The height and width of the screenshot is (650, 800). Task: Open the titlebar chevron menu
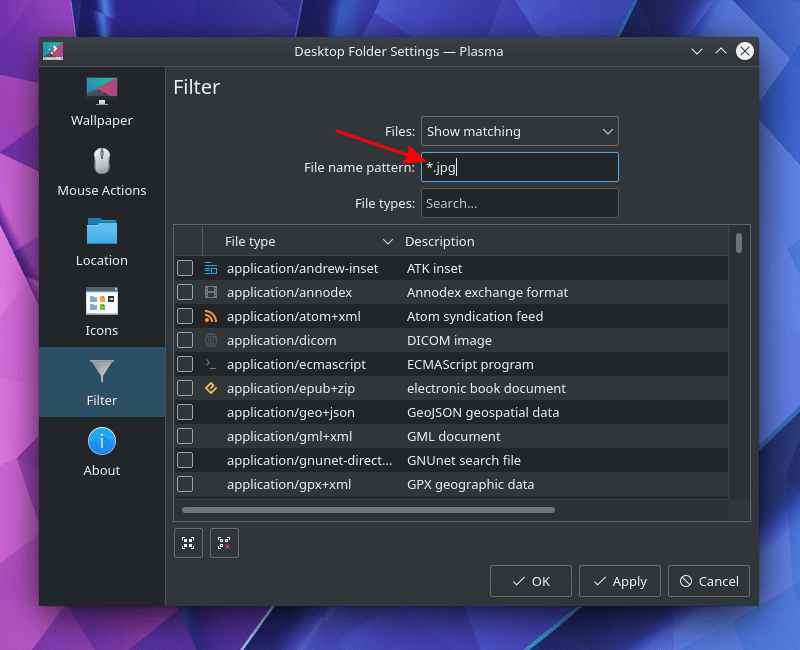tap(697, 51)
